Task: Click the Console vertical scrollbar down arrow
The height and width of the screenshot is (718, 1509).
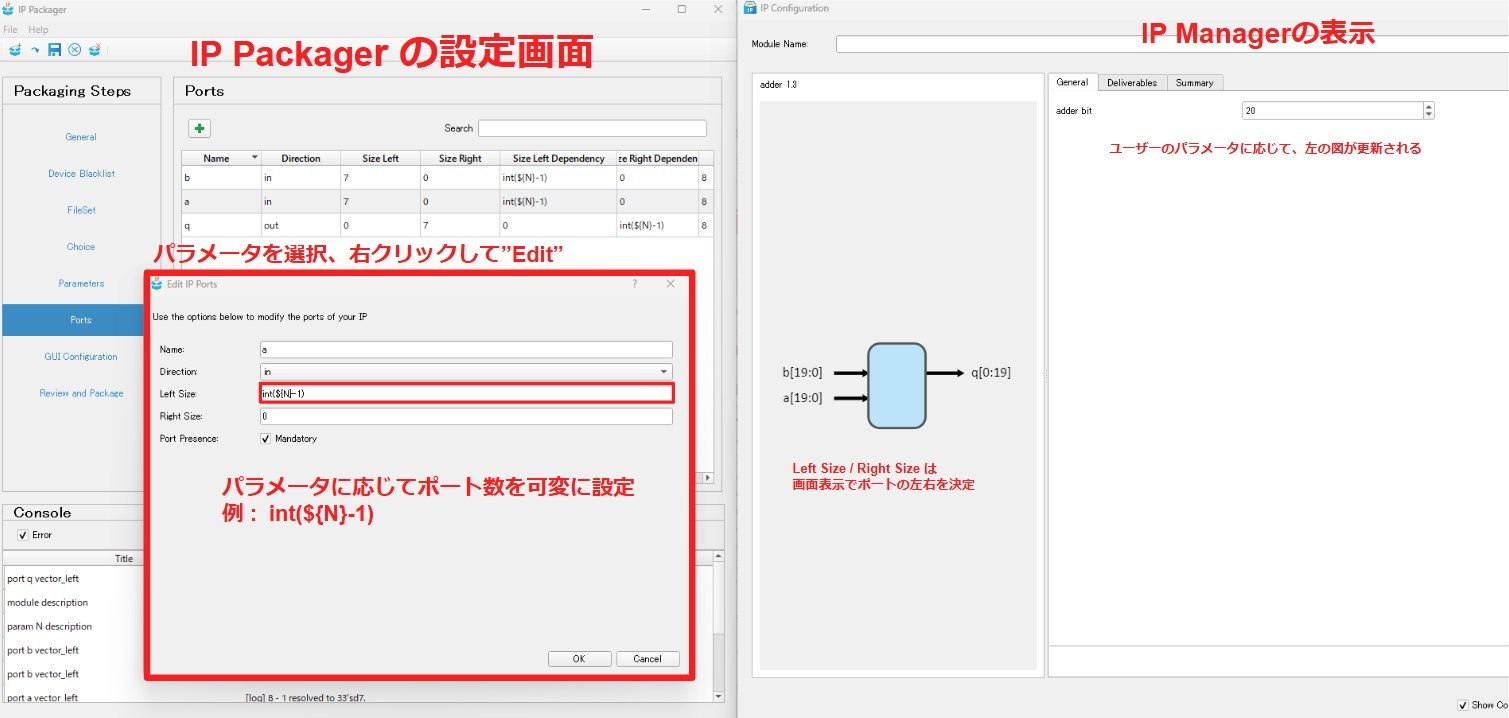Action: pos(717,695)
